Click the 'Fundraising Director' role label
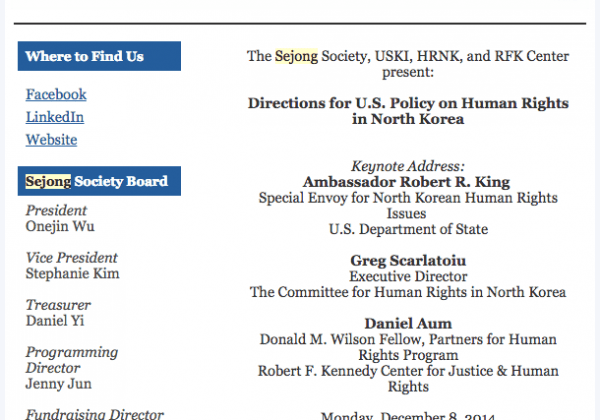 tap(94, 414)
